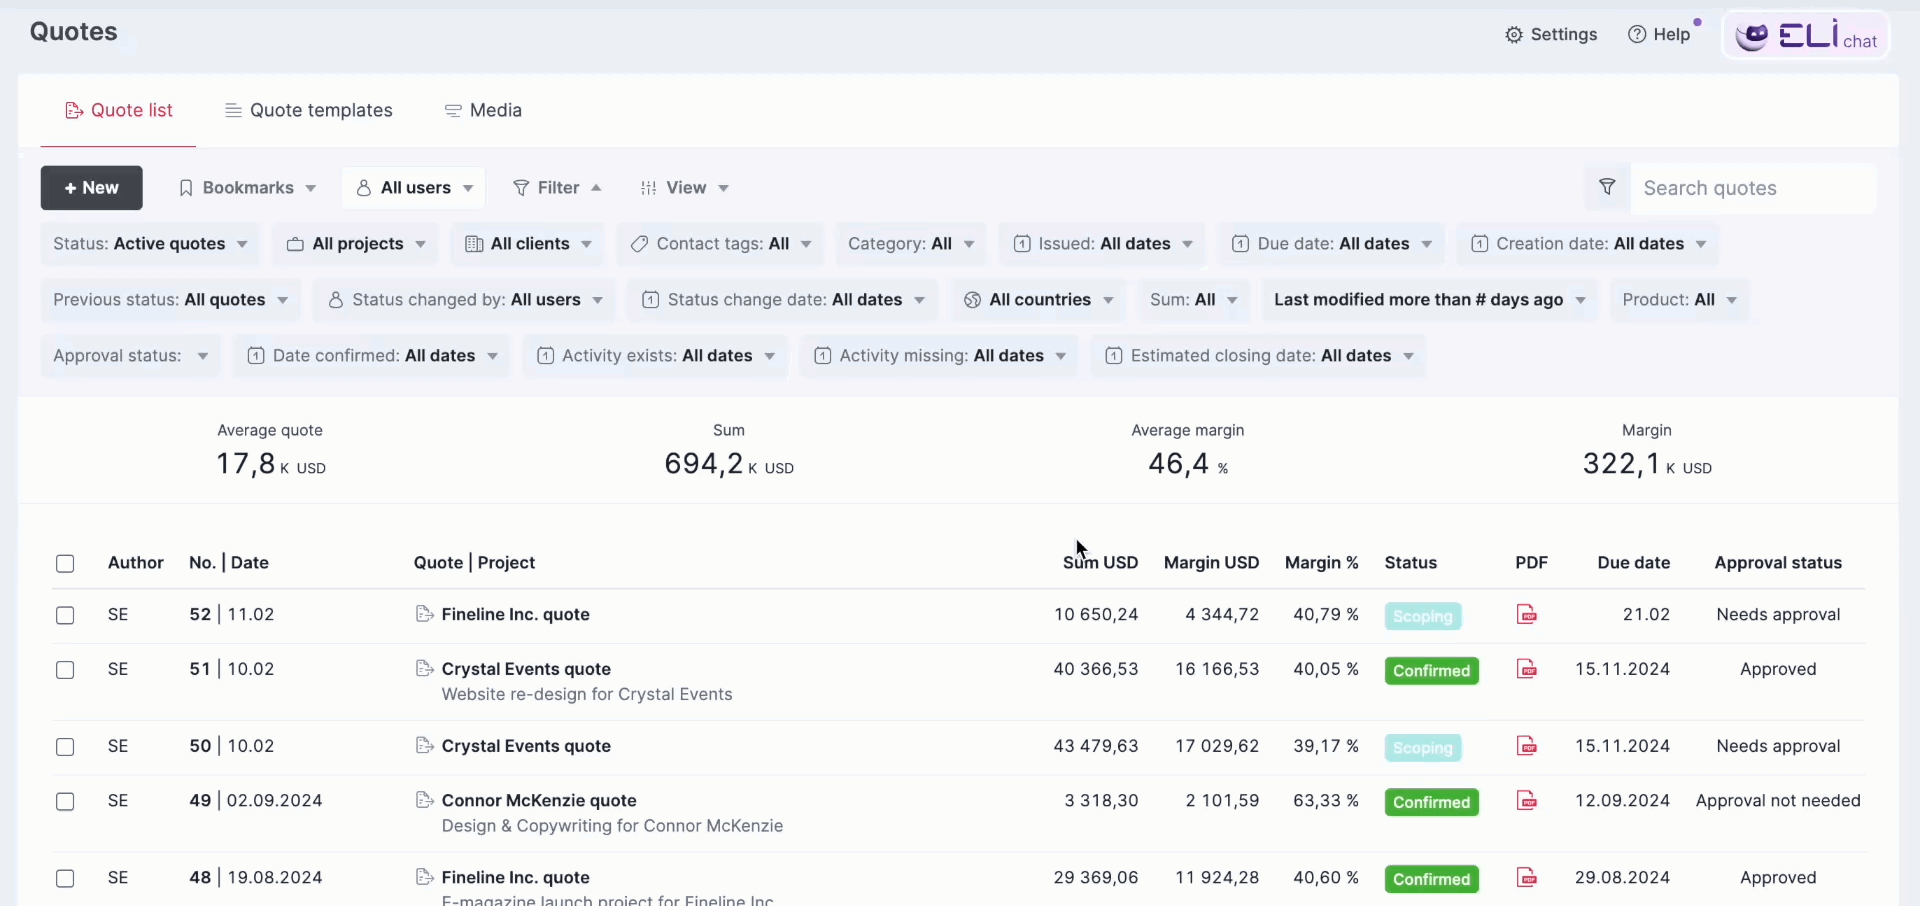Viewport: 1920px width, 906px height.
Task: Click 'Design & Copywriting for Connor McKenzie' text
Action: pyautogui.click(x=612, y=826)
